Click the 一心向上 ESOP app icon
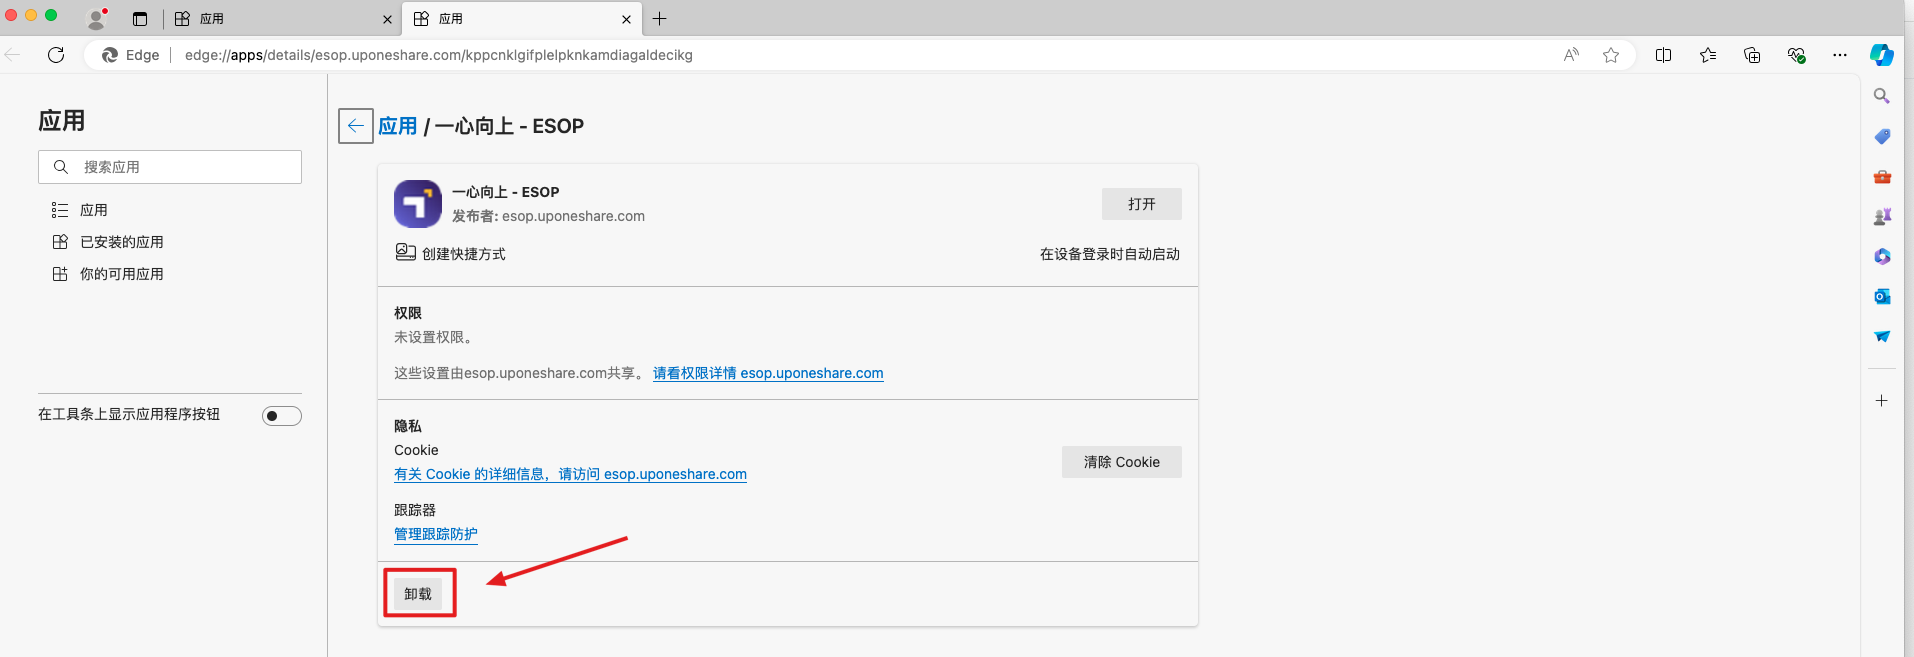Screen dimensions: 1914x657 pyautogui.click(x=418, y=204)
